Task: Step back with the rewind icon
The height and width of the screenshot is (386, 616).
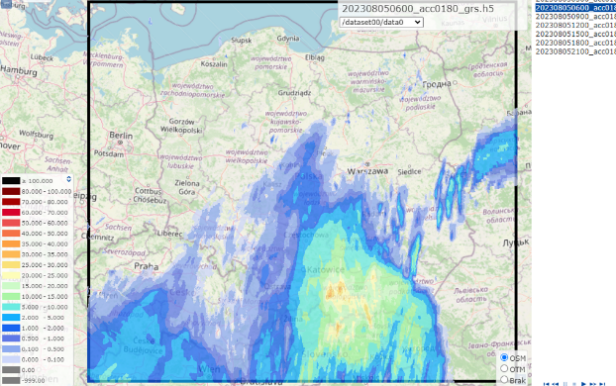Action: tap(555, 384)
